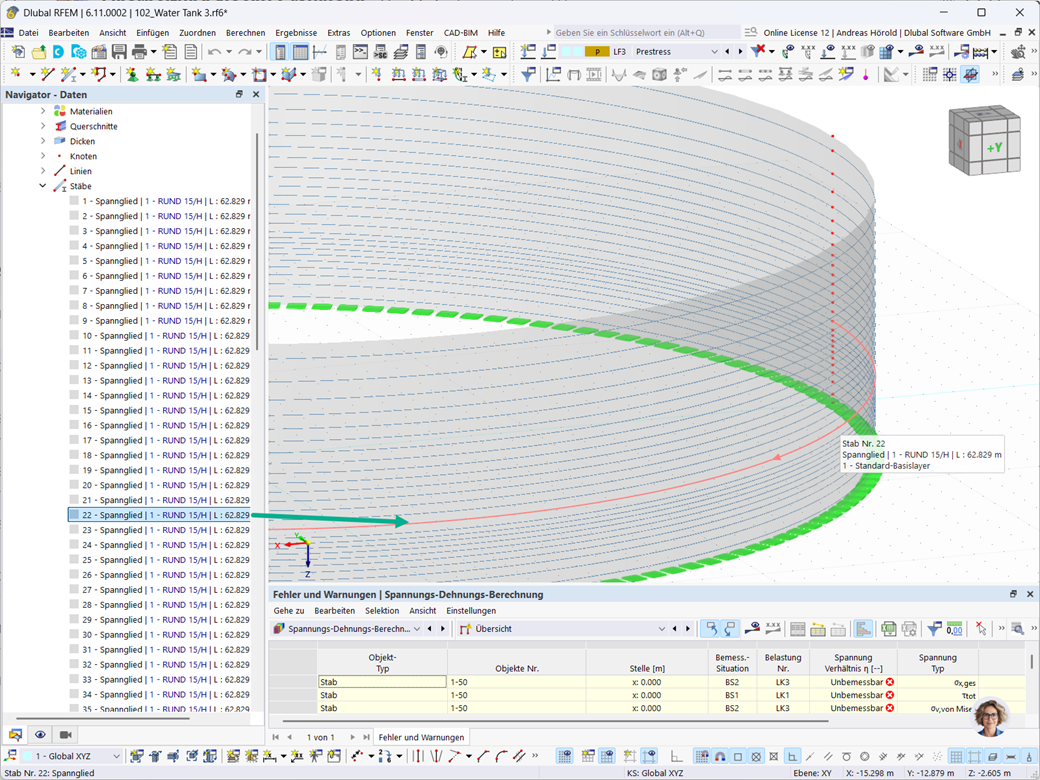This screenshot has height=780, width=1040.
Task: Expand the Linien tree node
Action: [43, 171]
